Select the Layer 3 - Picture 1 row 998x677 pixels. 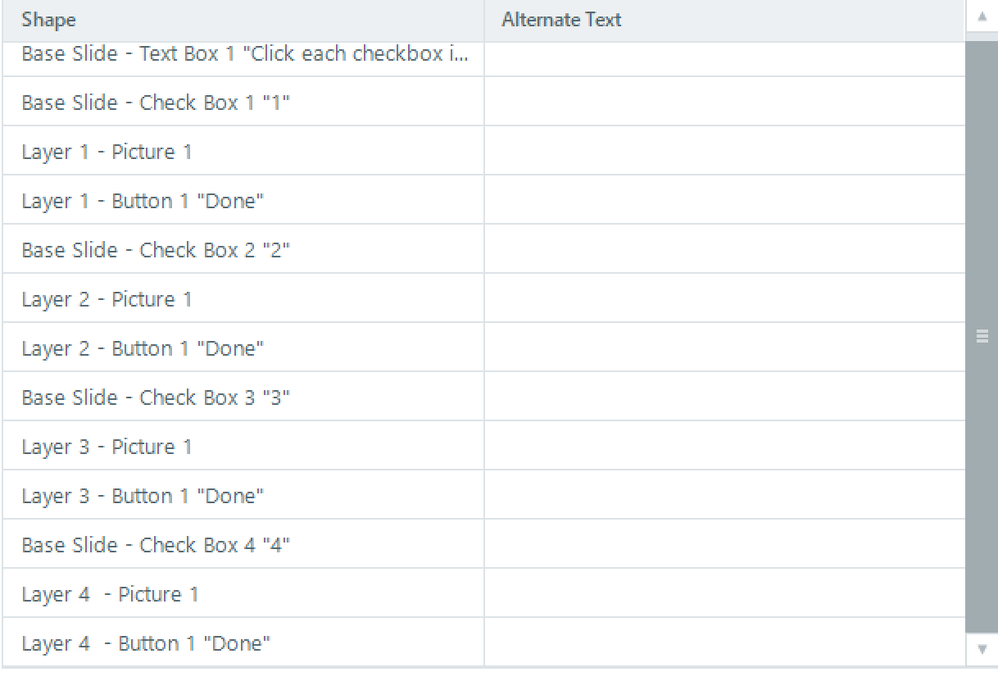107,446
